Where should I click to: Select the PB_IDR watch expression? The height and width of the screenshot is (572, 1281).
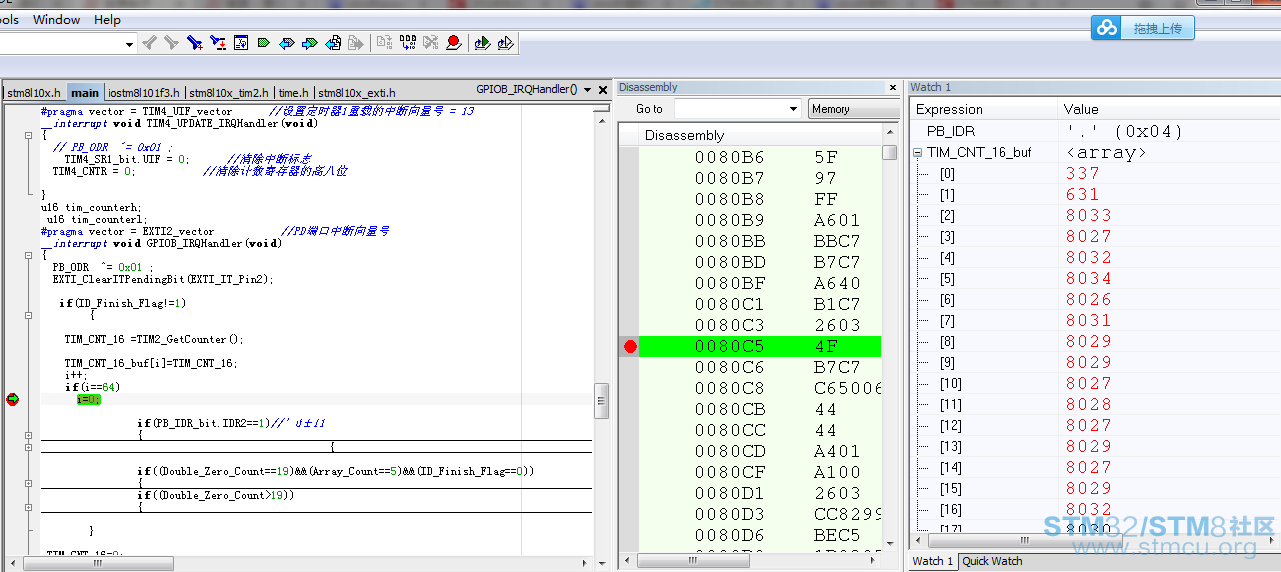tap(950, 131)
